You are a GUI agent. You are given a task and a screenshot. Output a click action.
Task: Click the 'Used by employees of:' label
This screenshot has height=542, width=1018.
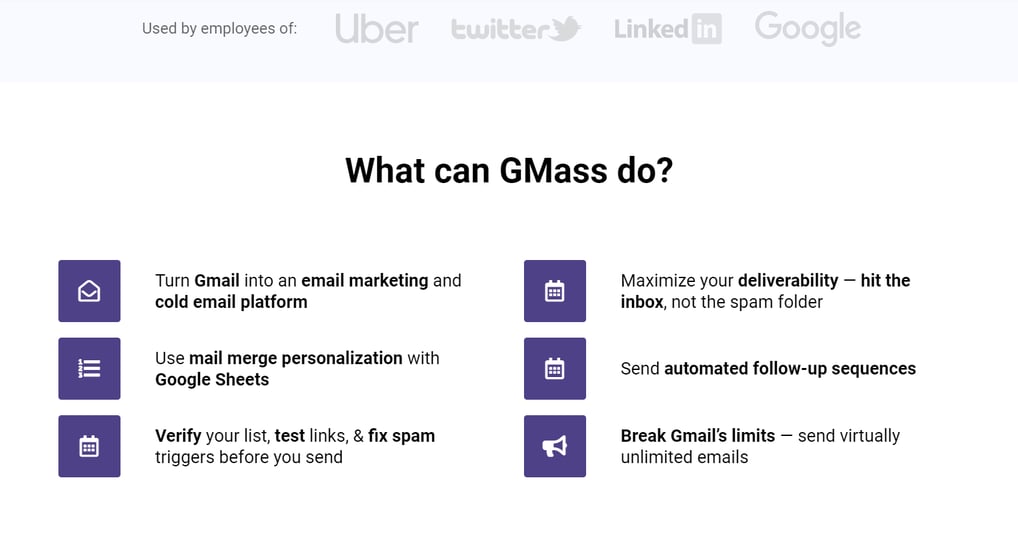219,29
